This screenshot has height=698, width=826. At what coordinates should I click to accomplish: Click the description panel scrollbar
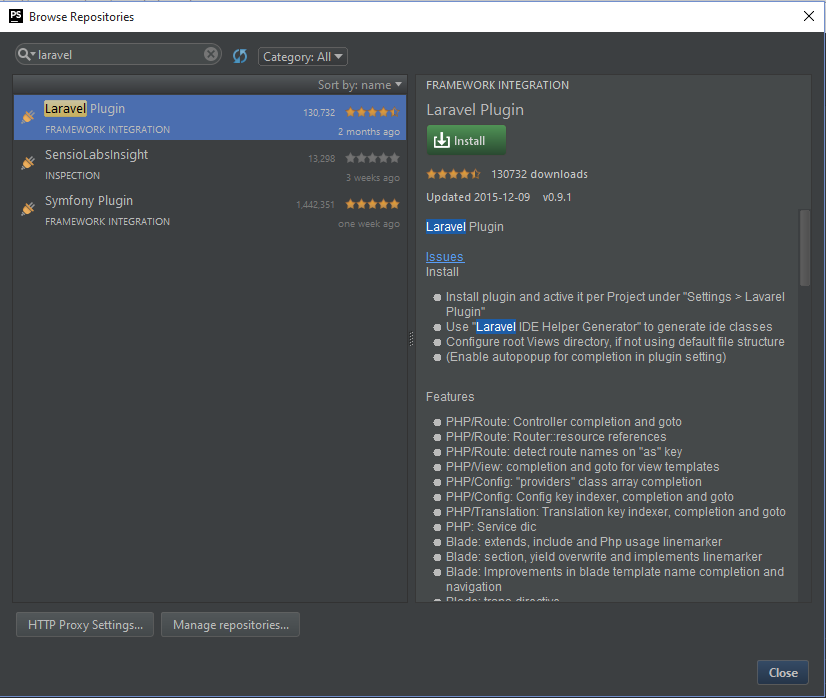pos(804,248)
